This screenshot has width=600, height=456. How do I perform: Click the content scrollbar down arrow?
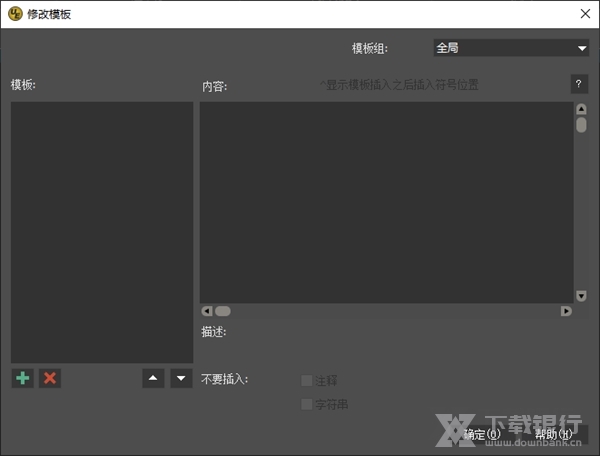(x=581, y=296)
